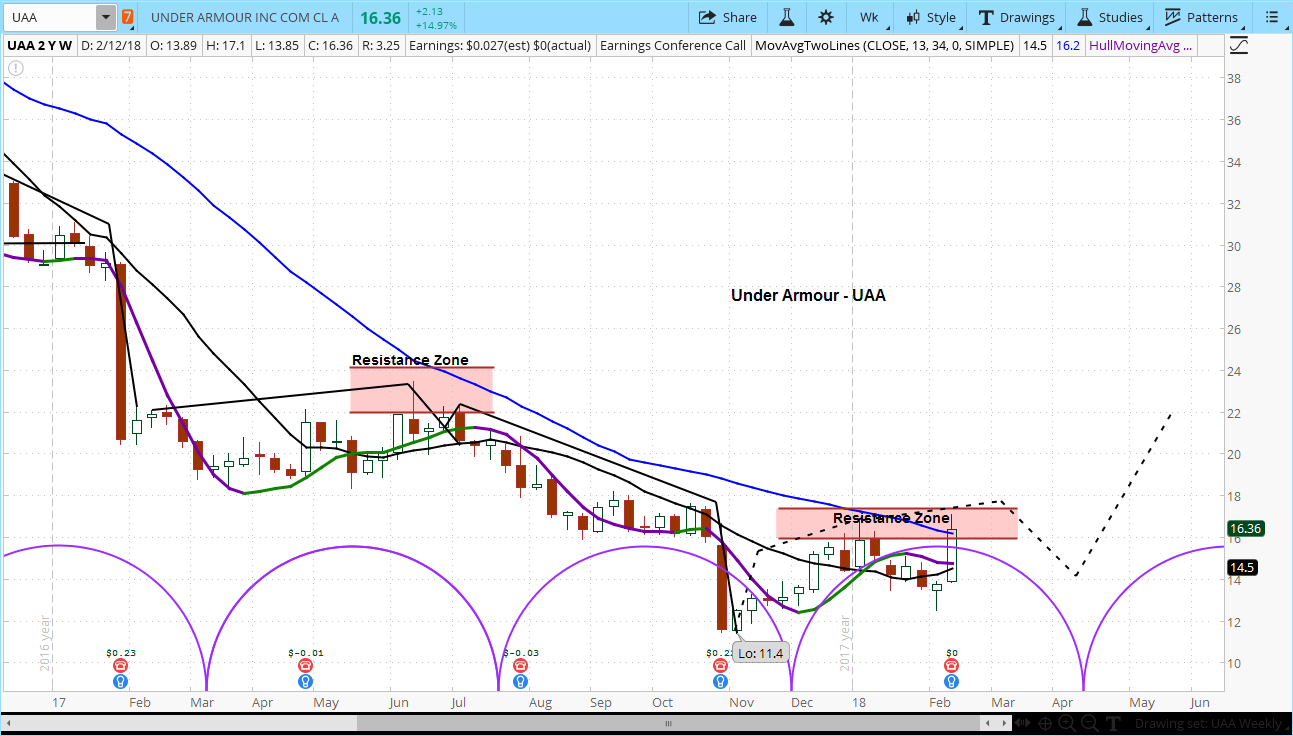The image size is (1293, 736).
Task: Click the November 2017 earnings lightbulb icon
Action: pyautogui.click(x=719, y=681)
